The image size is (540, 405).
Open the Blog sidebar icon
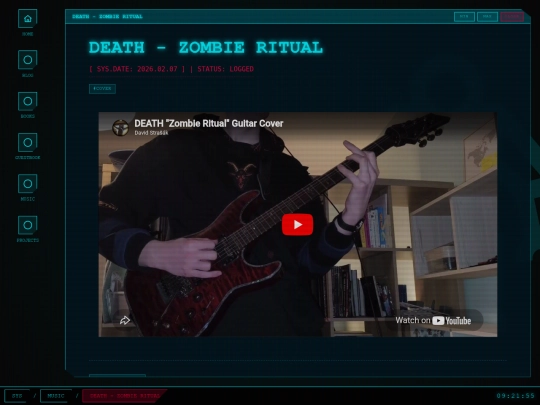click(x=28, y=60)
